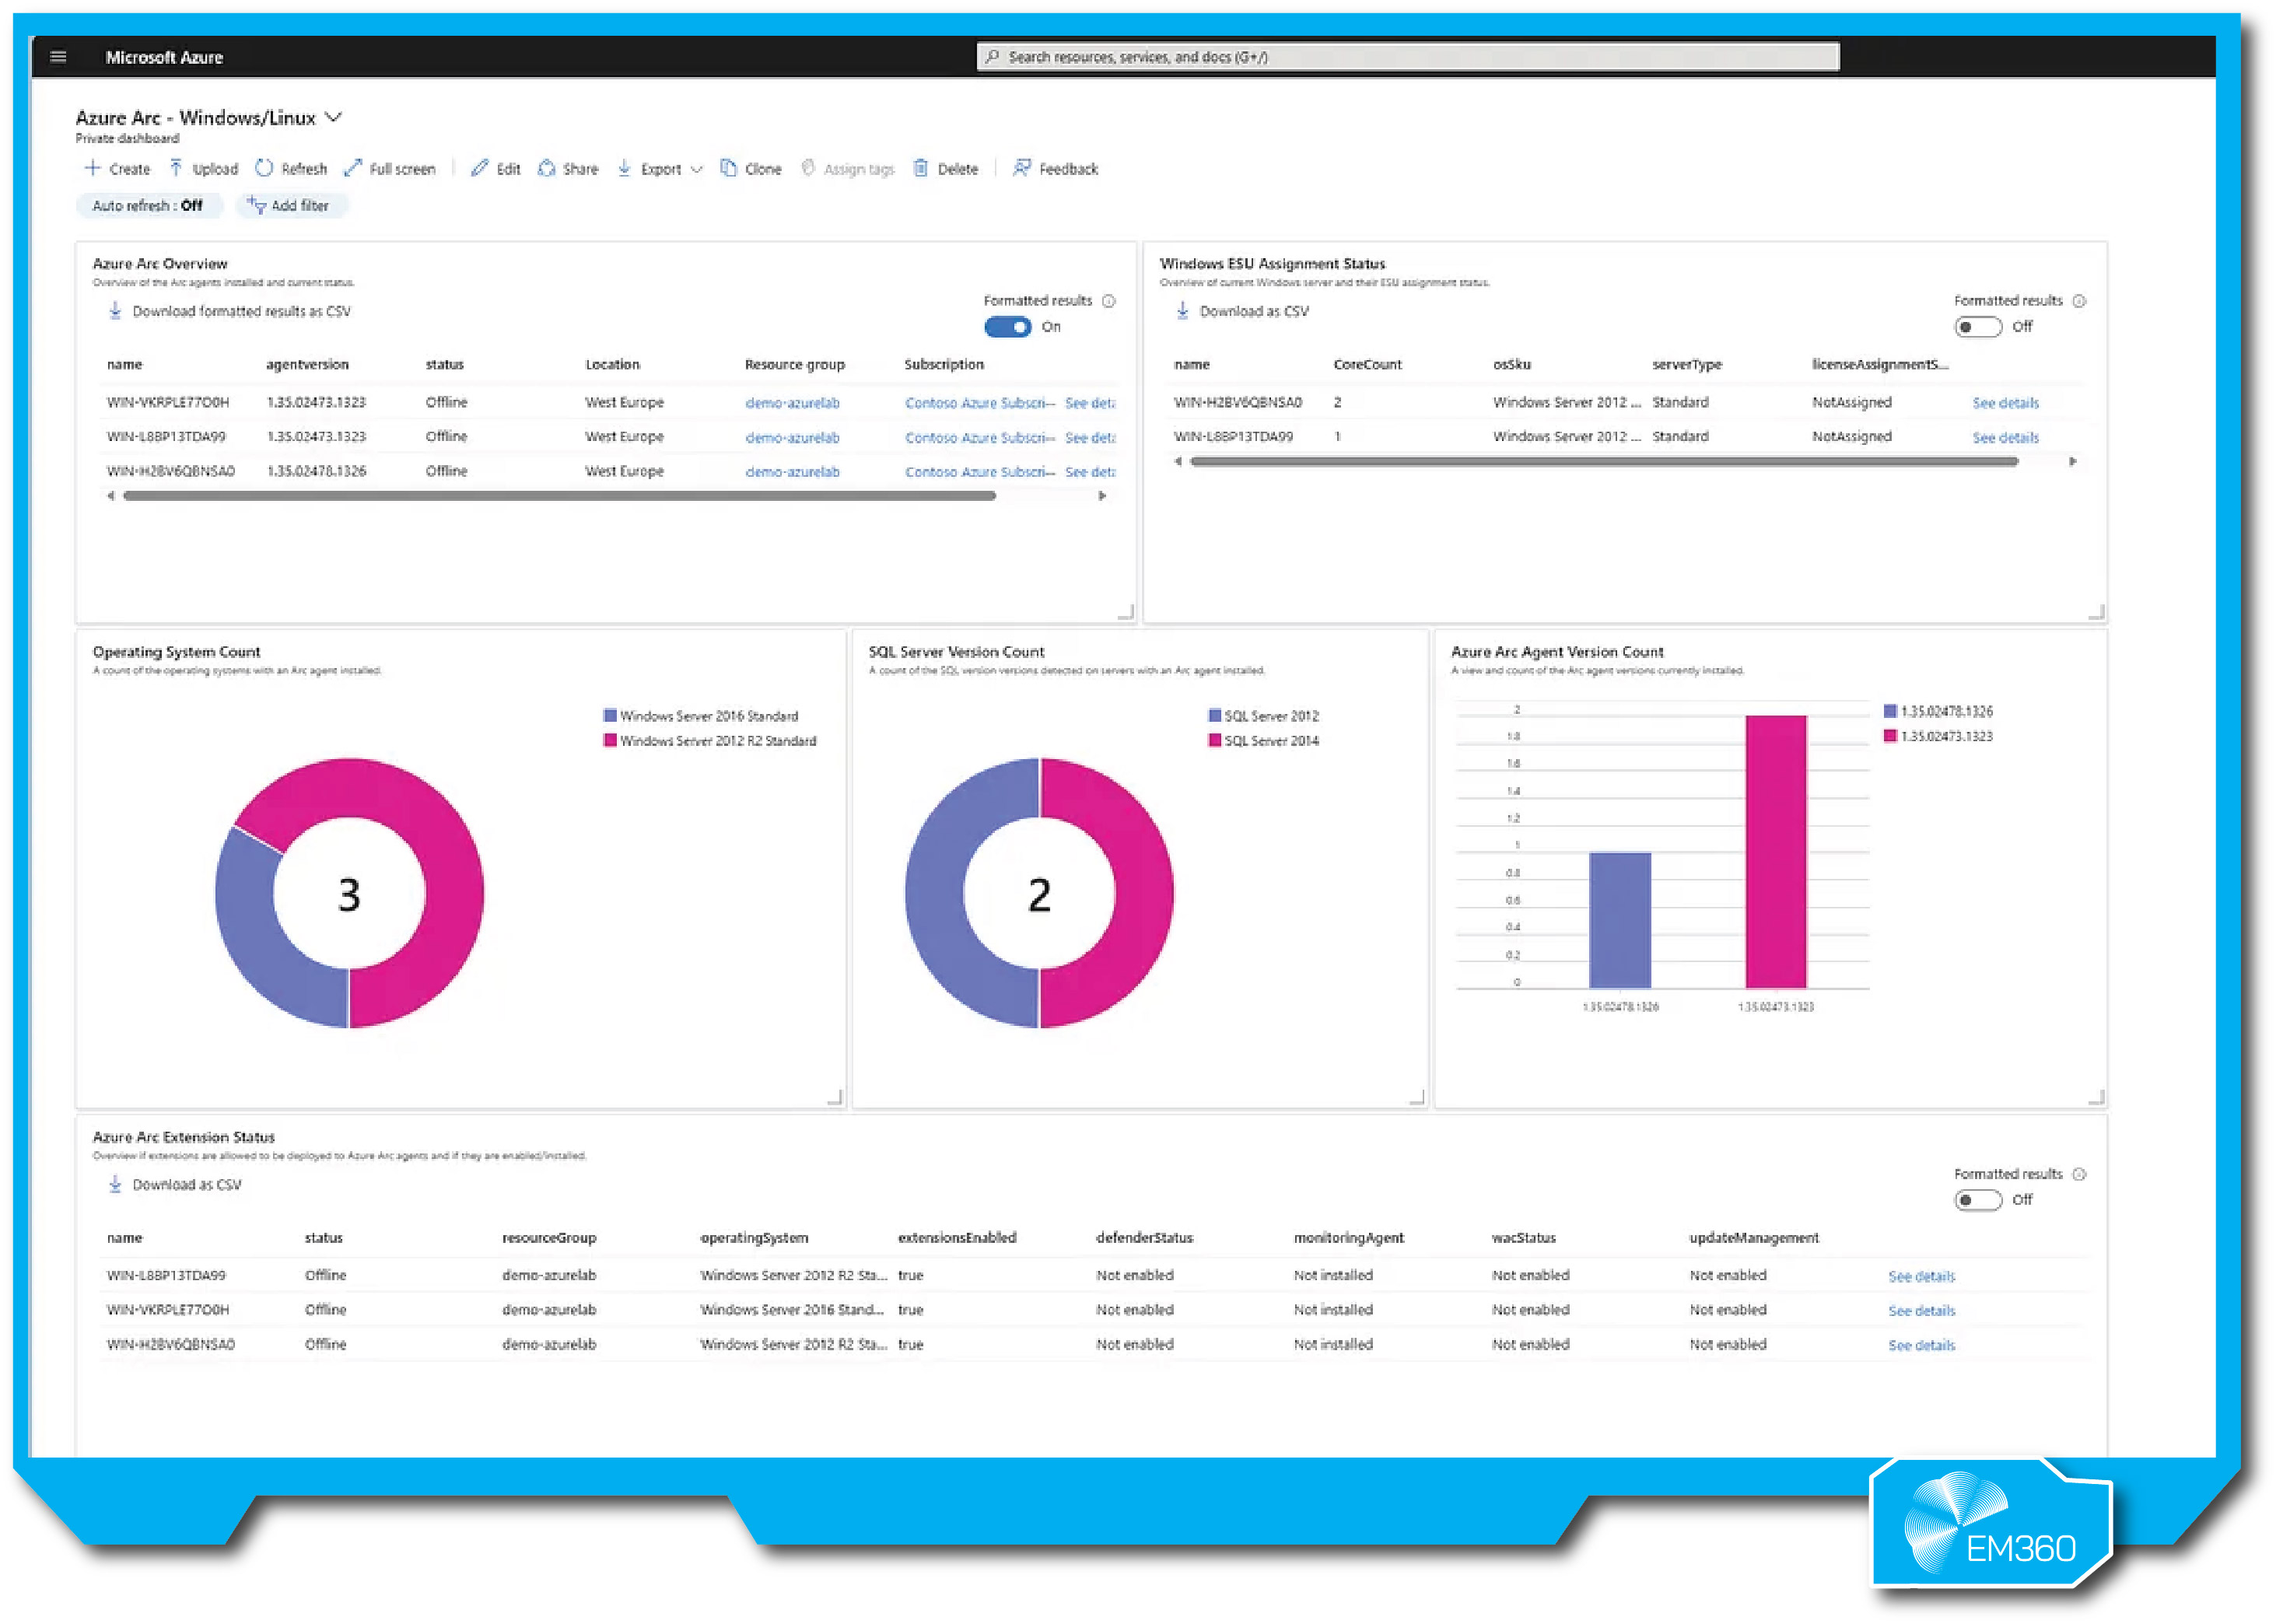Open the hamburger menu in the top bar
The height and width of the screenshot is (1624, 2276).
click(x=58, y=57)
